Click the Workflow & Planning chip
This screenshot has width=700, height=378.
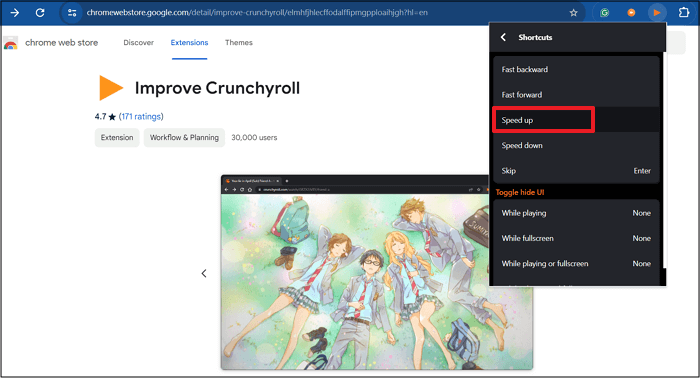pyautogui.click(x=184, y=137)
